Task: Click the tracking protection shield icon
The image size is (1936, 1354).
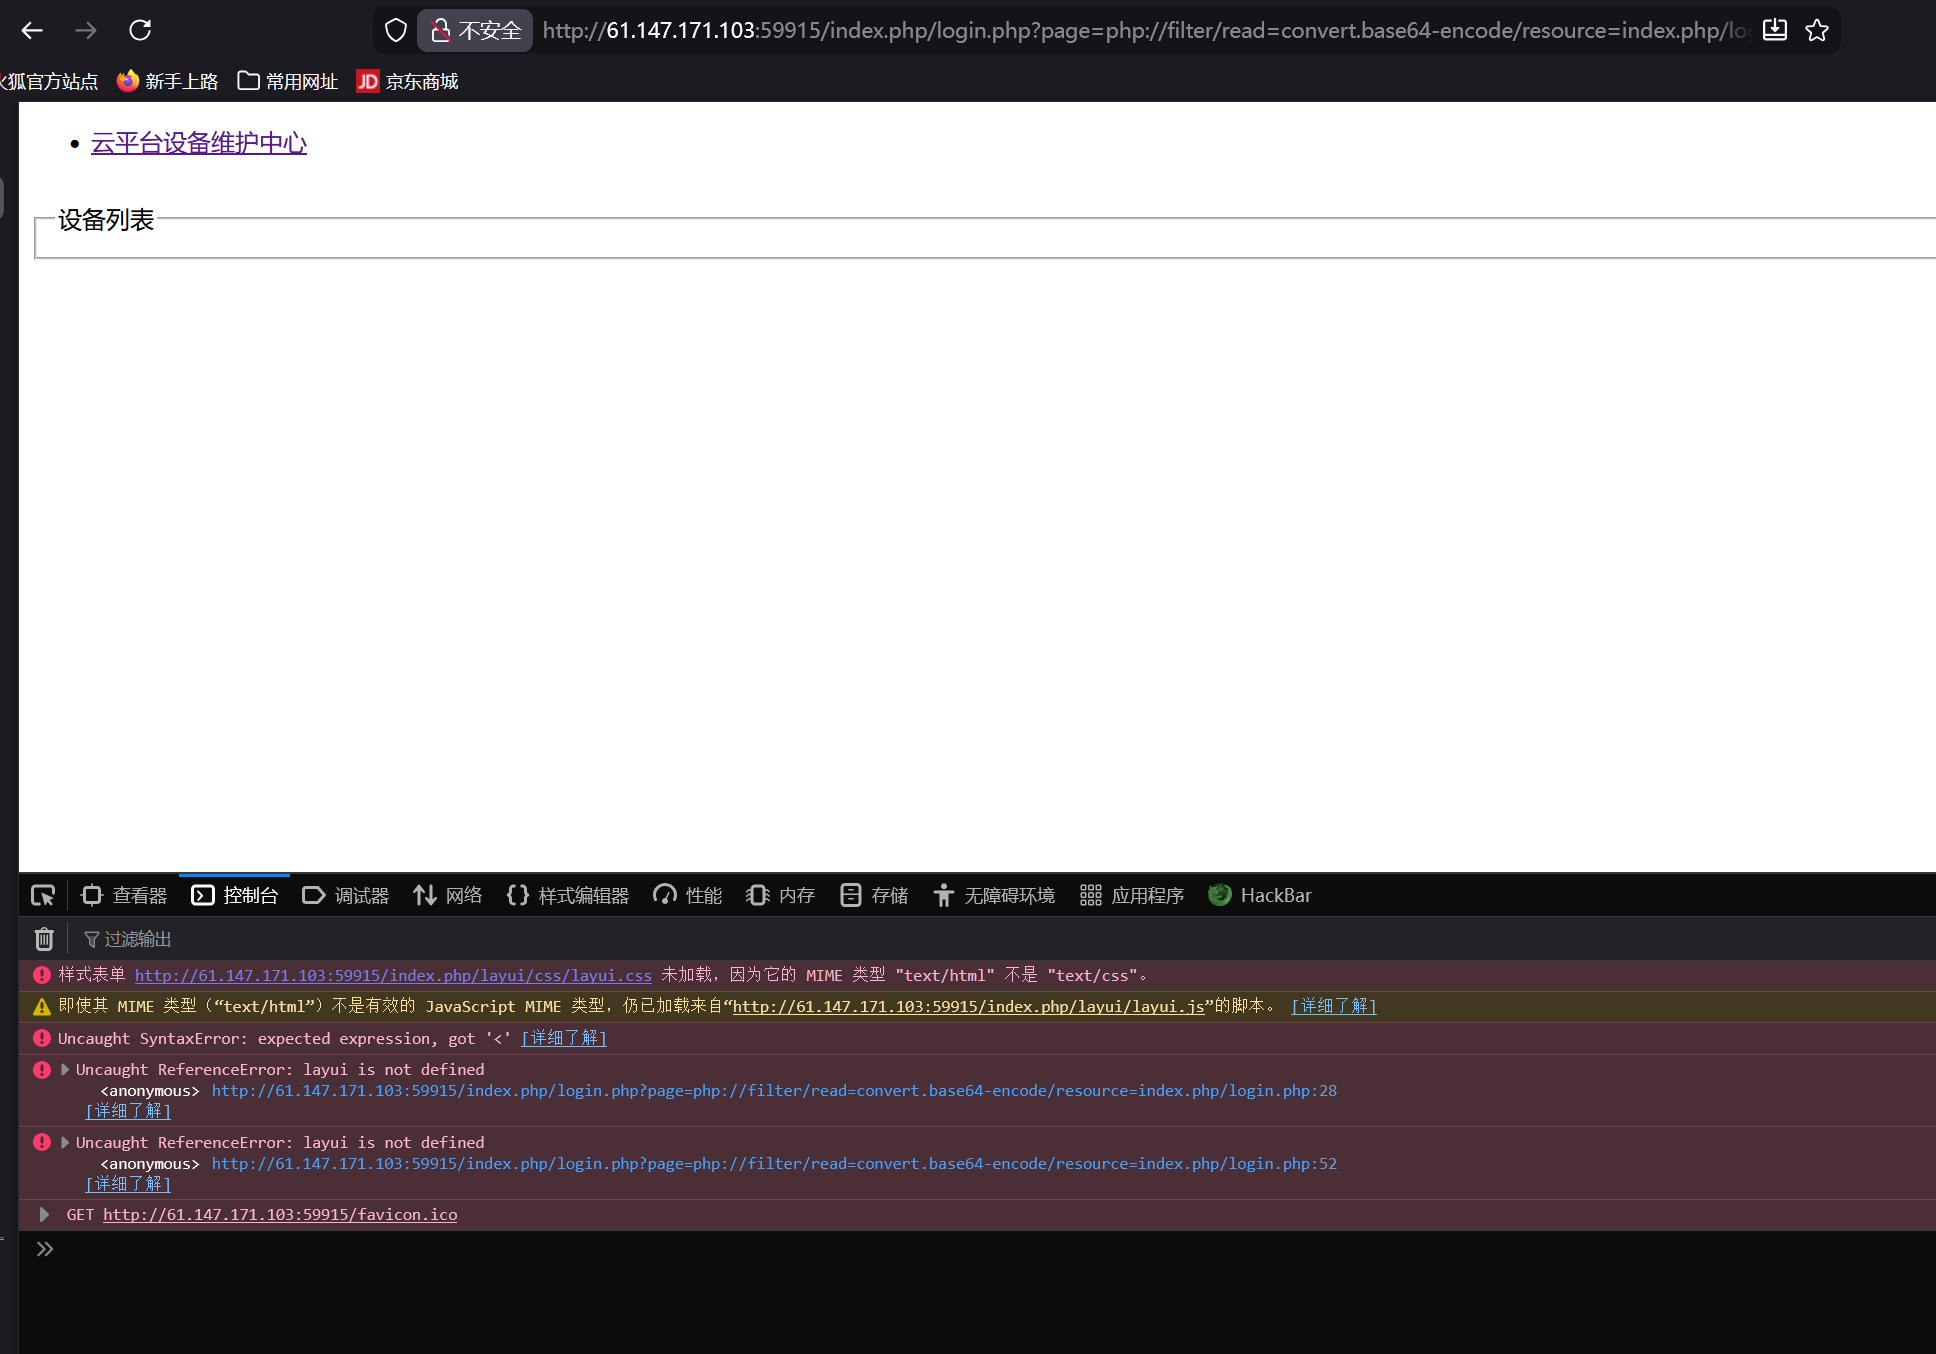Action: tap(396, 30)
